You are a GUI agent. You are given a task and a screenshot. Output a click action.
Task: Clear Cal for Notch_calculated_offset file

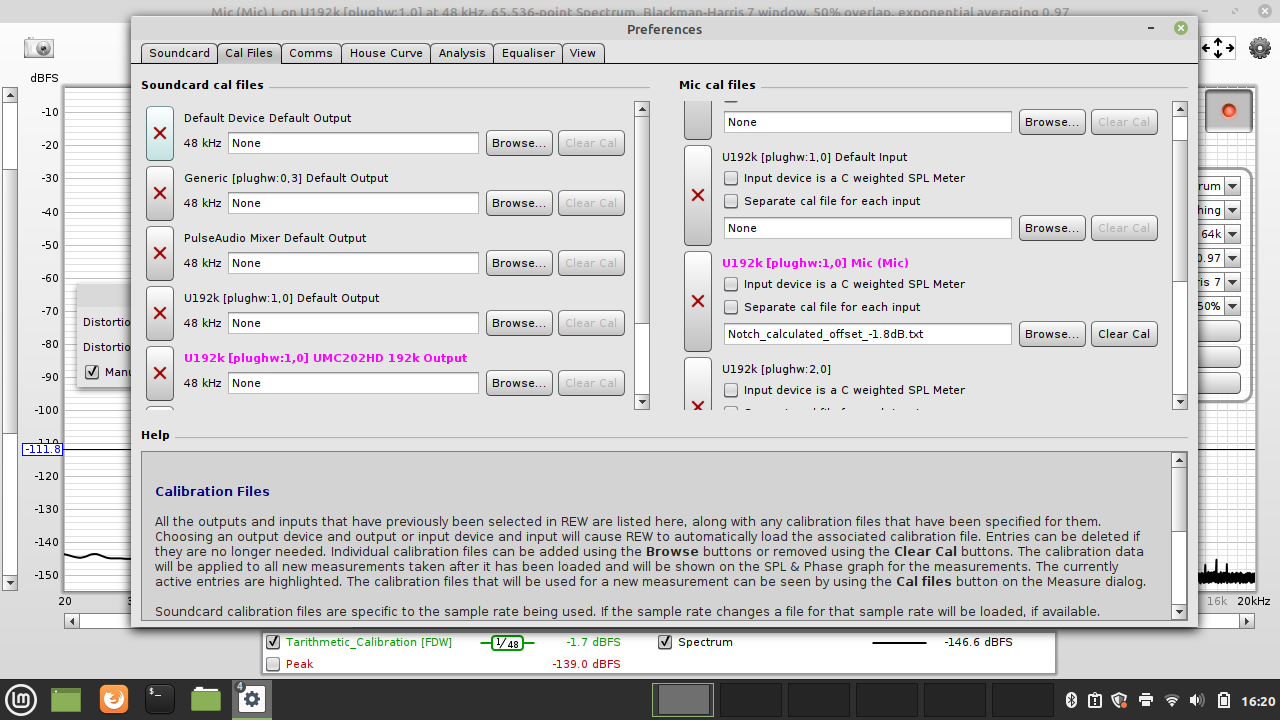point(1124,334)
